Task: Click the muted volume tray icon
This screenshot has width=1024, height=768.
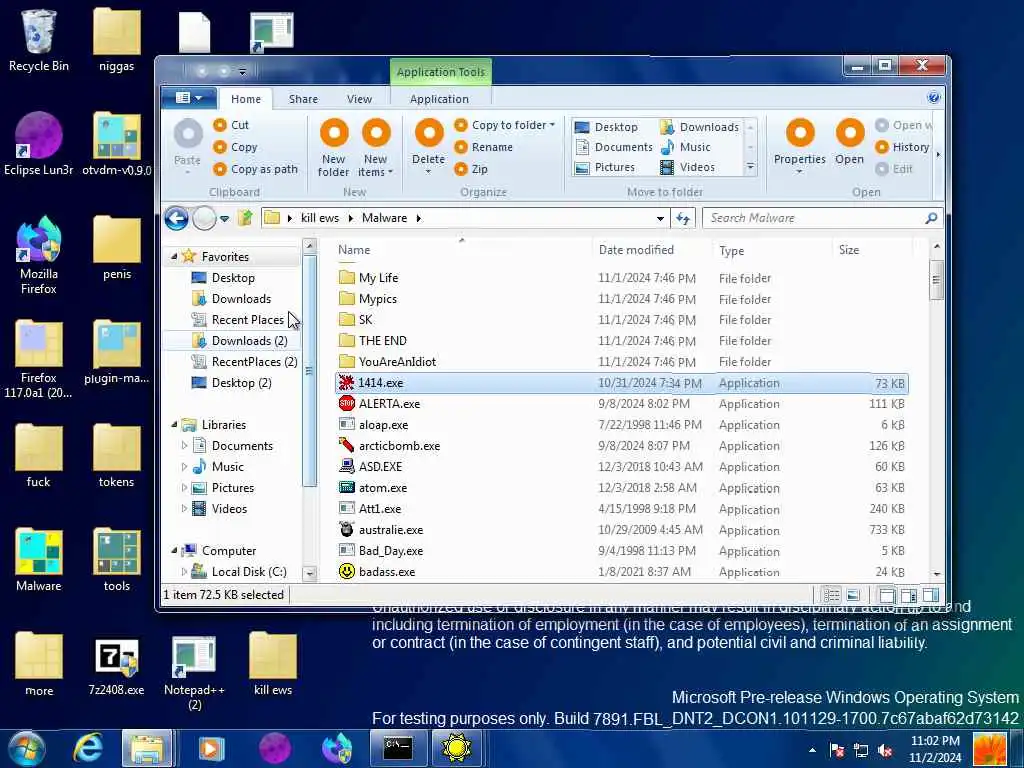Action: click(885, 750)
